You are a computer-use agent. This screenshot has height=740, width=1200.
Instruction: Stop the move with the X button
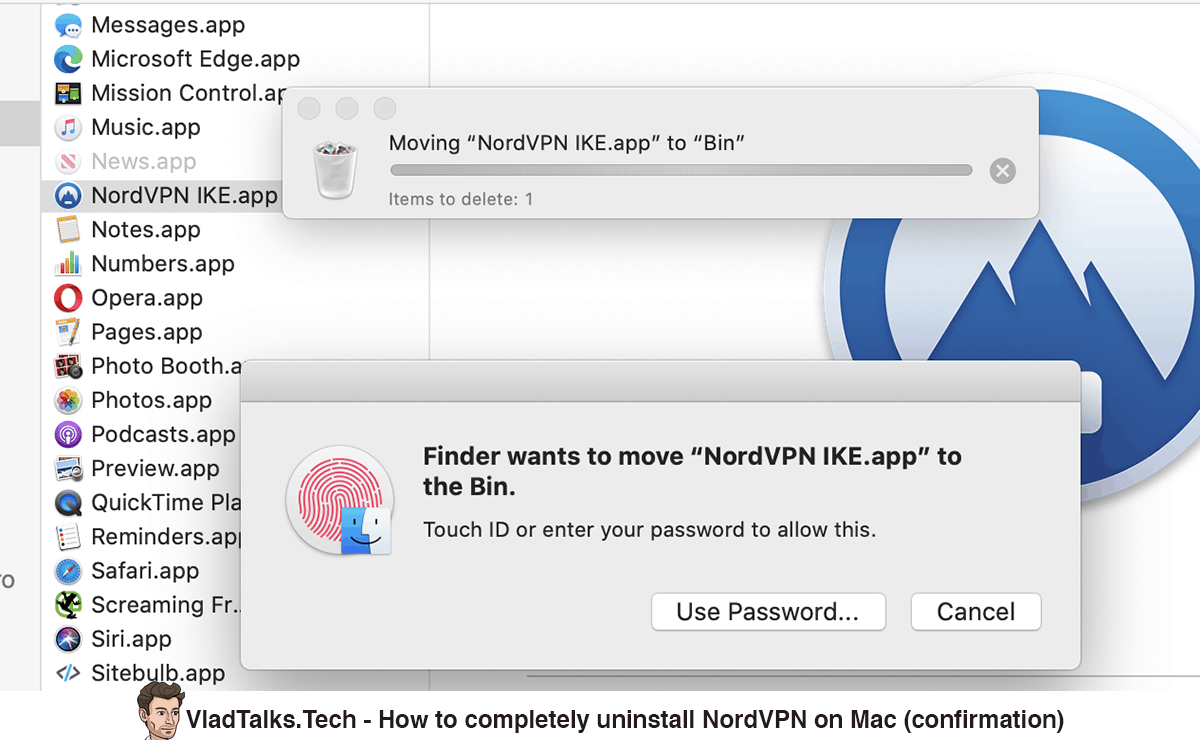(1003, 171)
